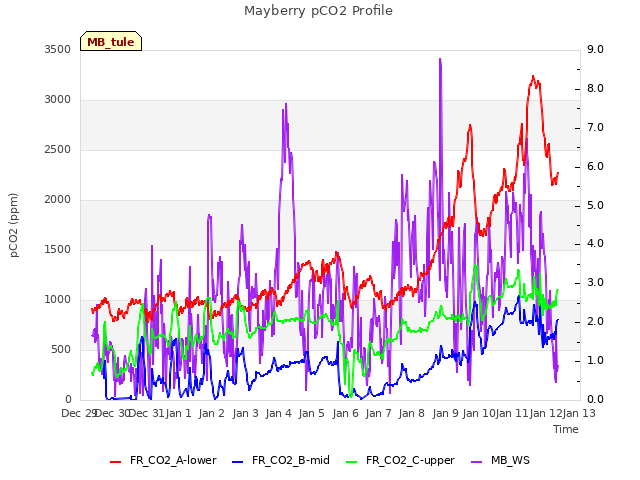Click the 6.0 right-axis tick label
This screenshot has width=640, height=480.
coord(595,167)
